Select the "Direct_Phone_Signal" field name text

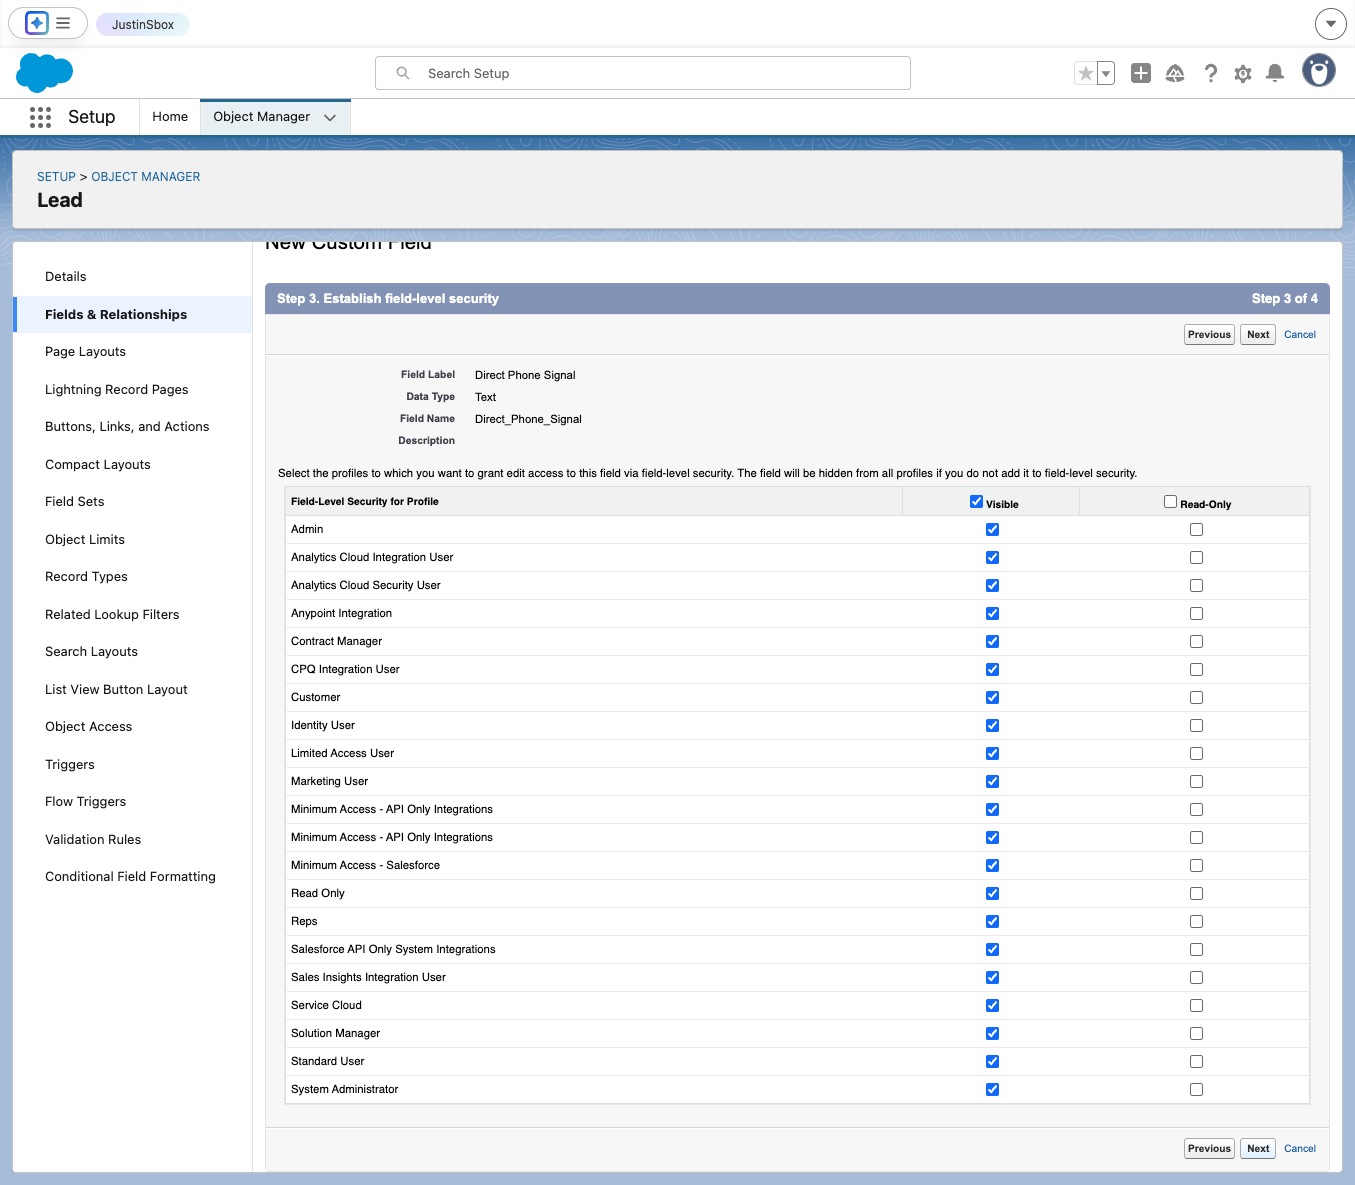click(528, 420)
